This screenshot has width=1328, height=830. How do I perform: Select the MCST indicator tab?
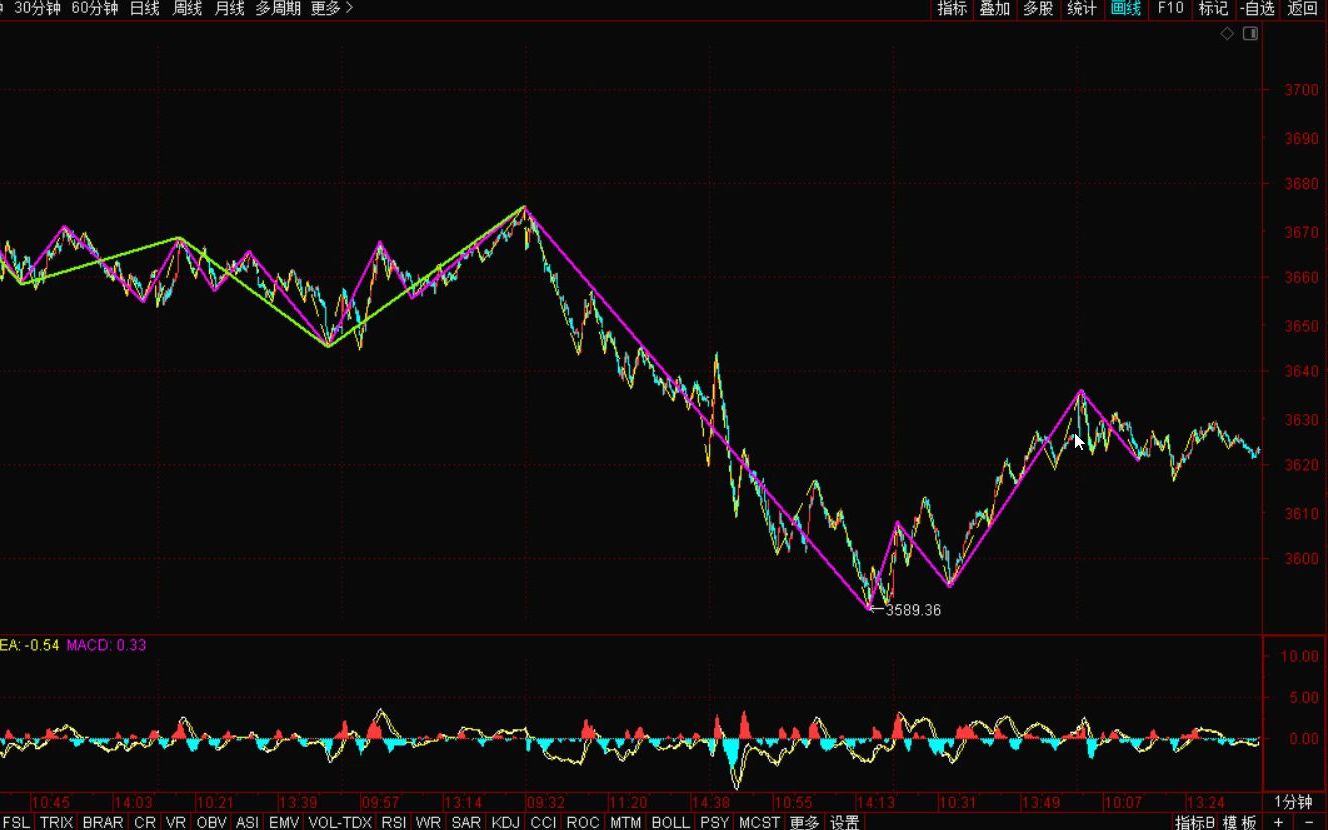pyautogui.click(x=759, y=822)
